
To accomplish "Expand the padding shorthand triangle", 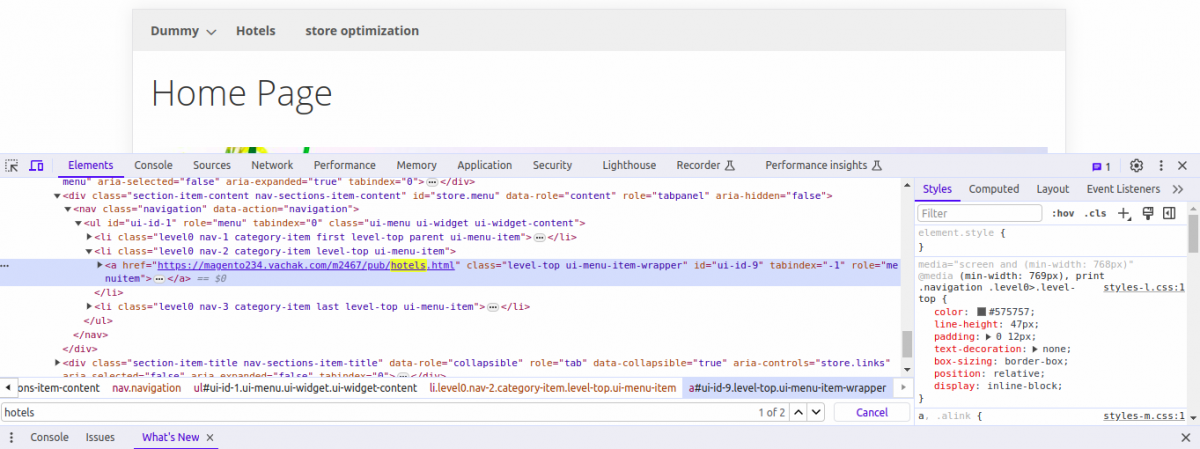I will pyautogui.click(x=989, y=337).
